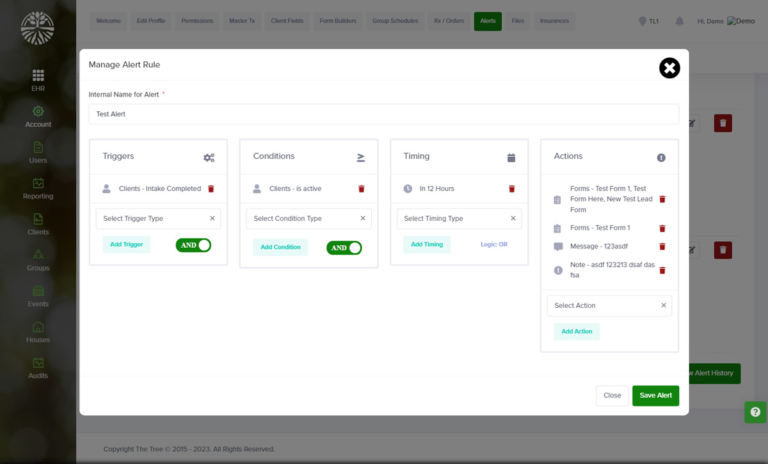Click the Triggers gears icon

click(209, 157)
